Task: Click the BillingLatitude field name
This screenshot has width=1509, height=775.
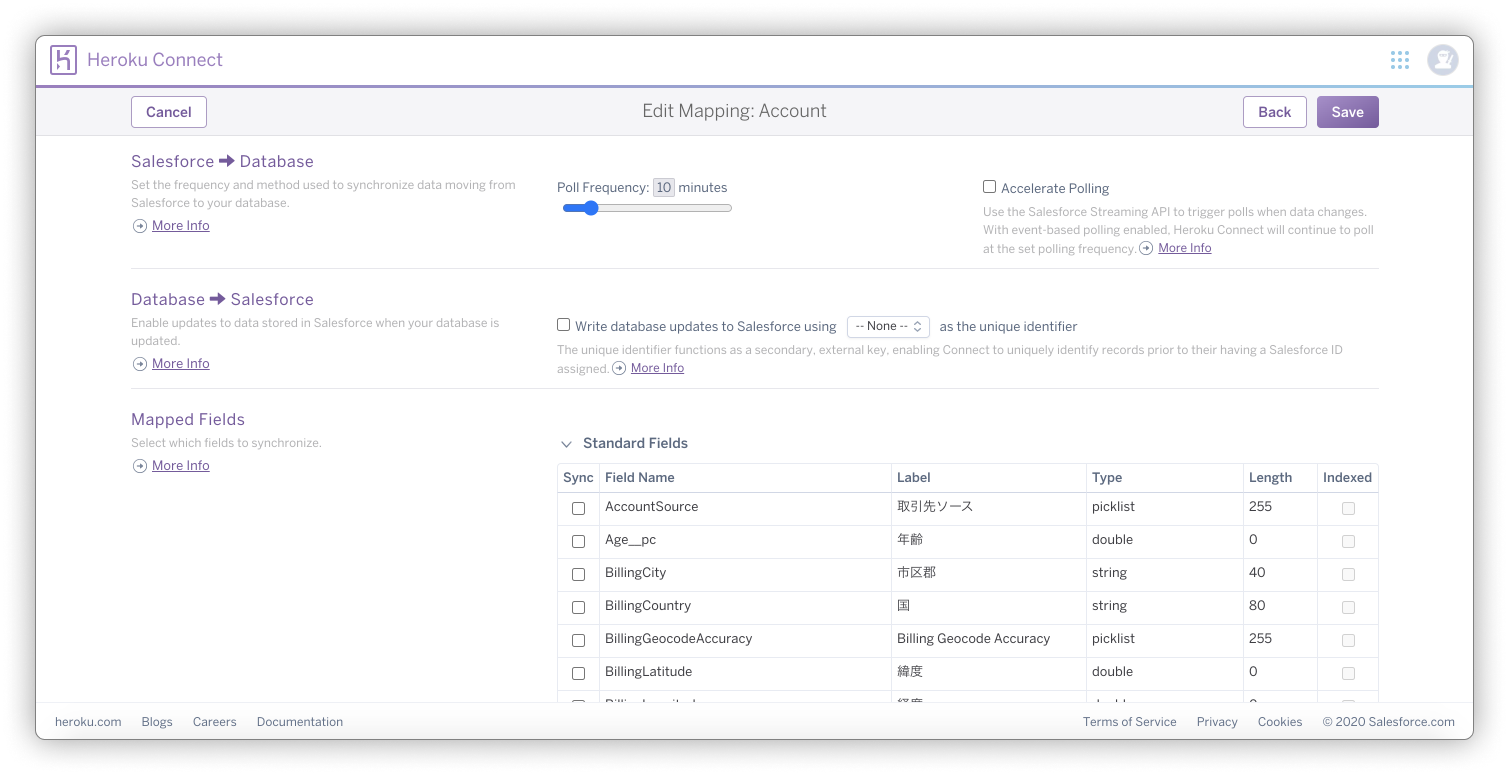Action: tap(648, 672)
